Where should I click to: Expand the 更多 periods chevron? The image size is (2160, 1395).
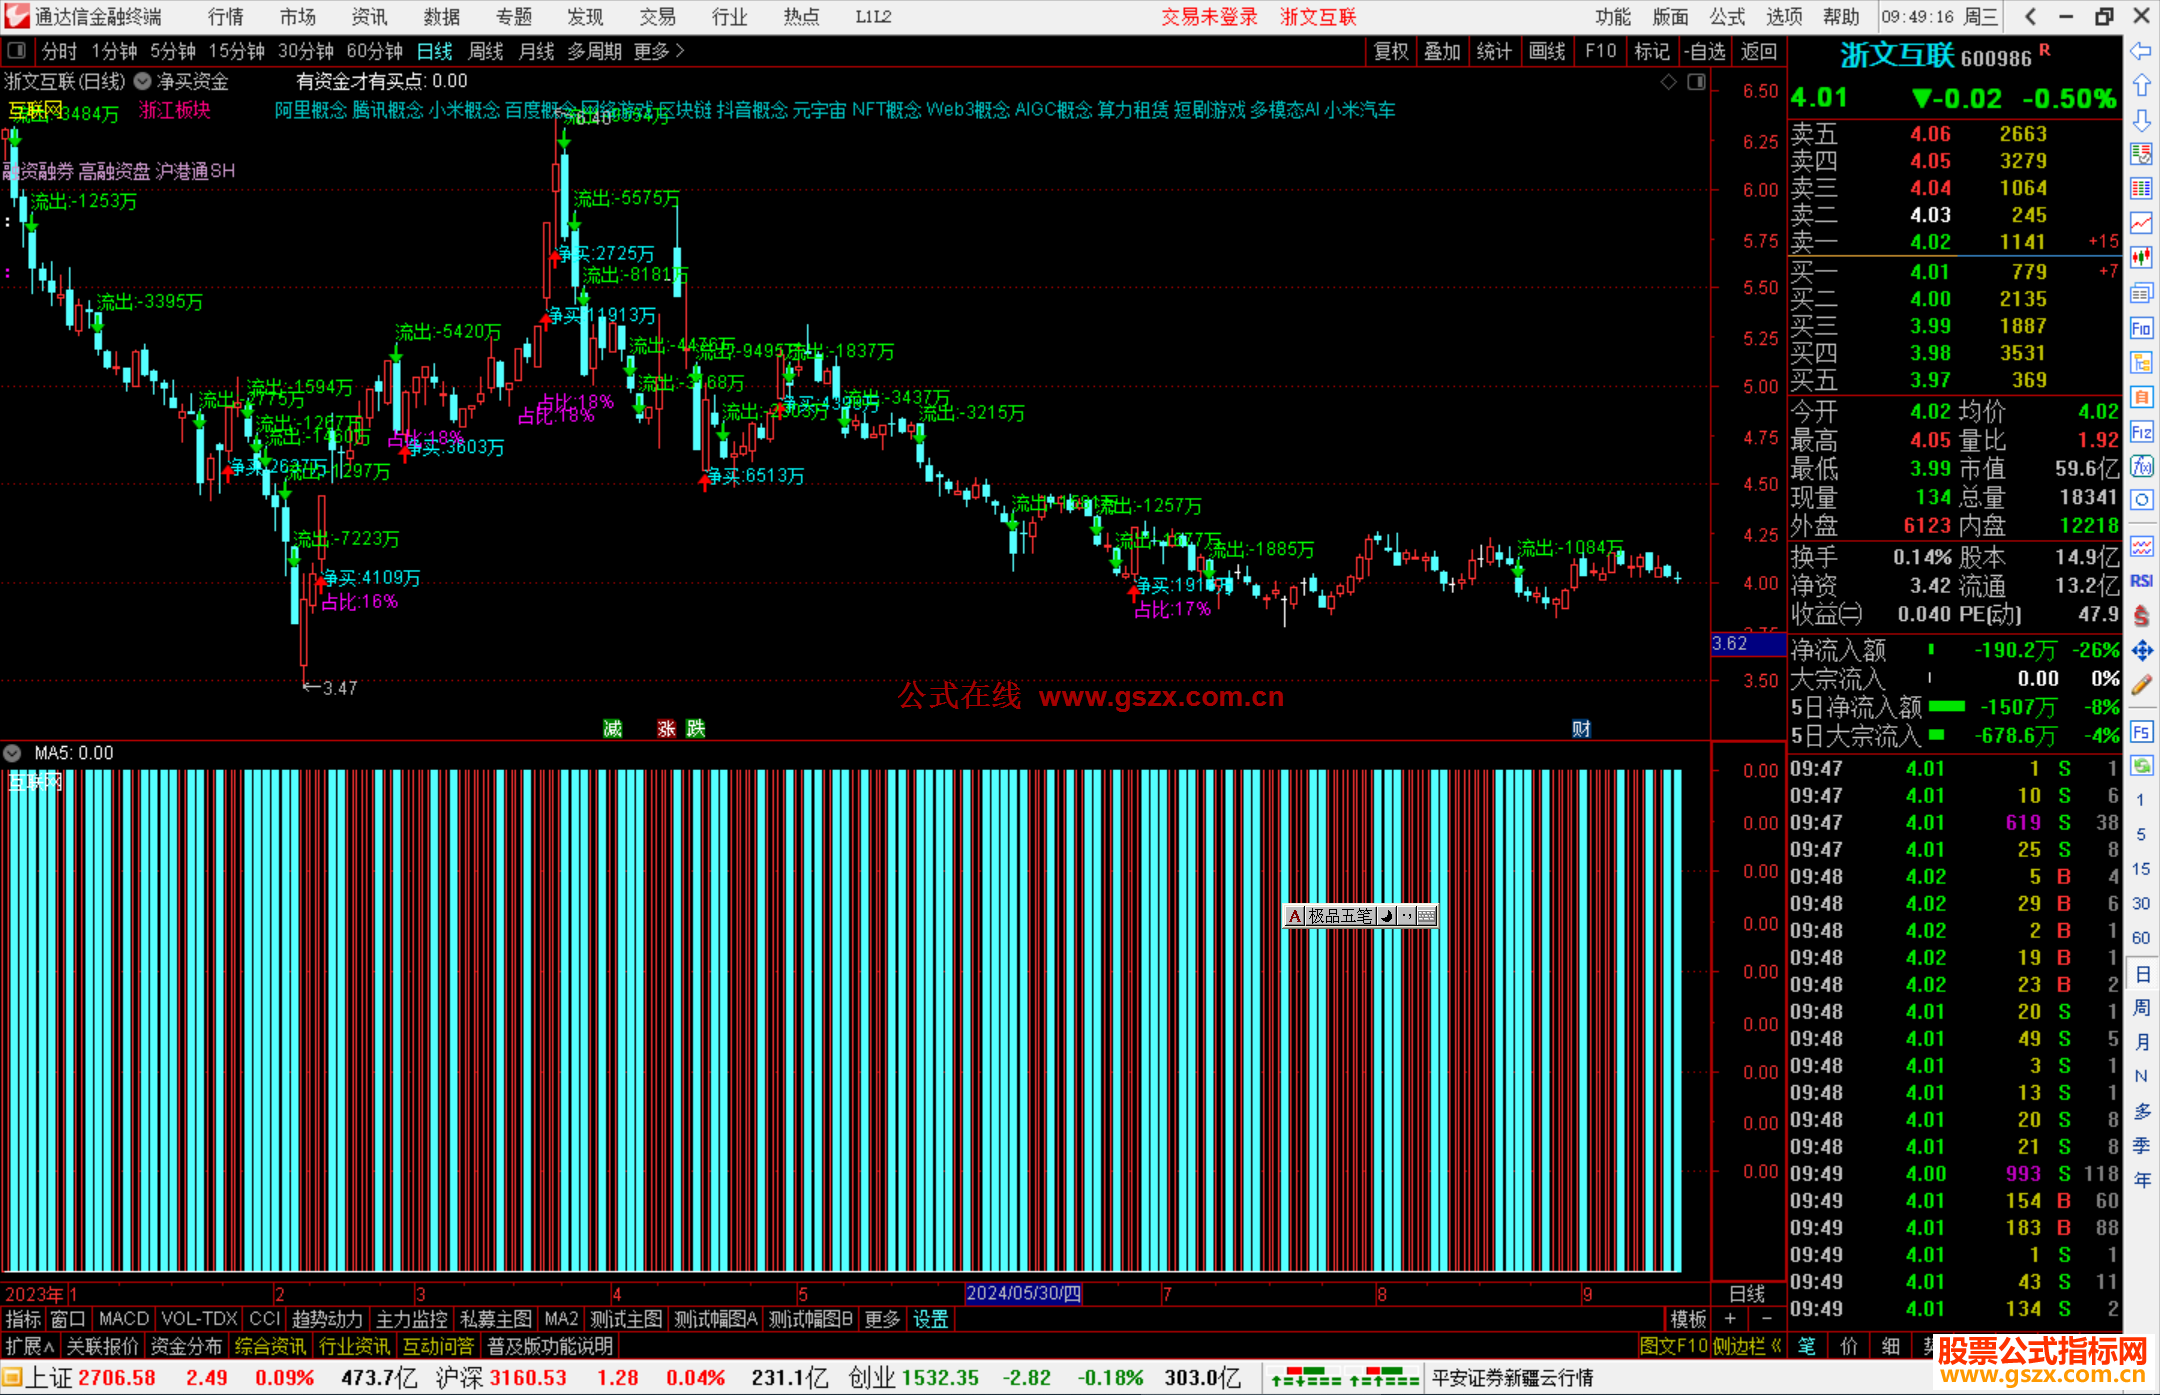tap(680, 51)
